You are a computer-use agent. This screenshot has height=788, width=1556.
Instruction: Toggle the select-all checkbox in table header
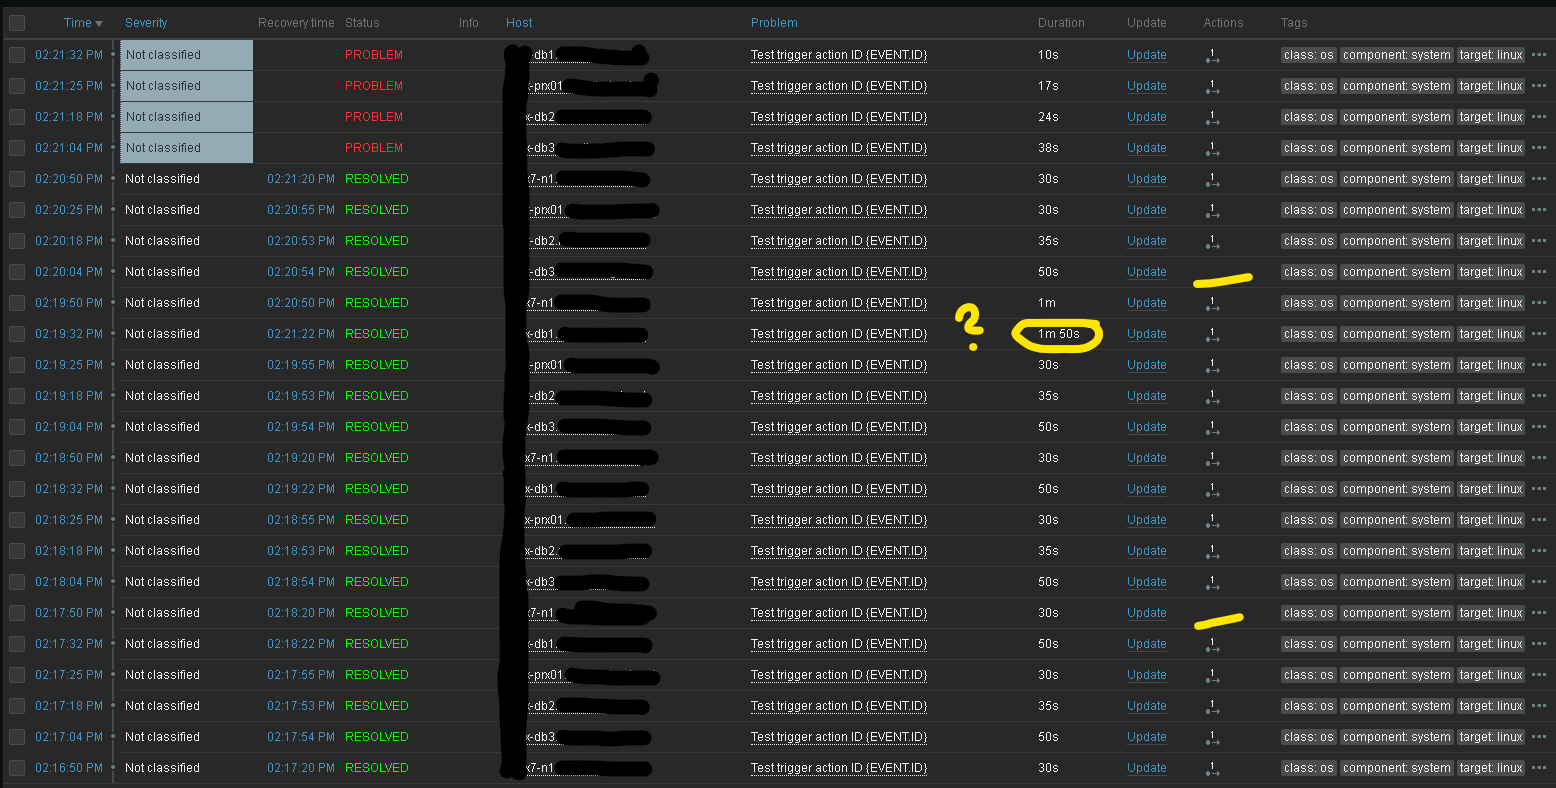coord(17,23)
